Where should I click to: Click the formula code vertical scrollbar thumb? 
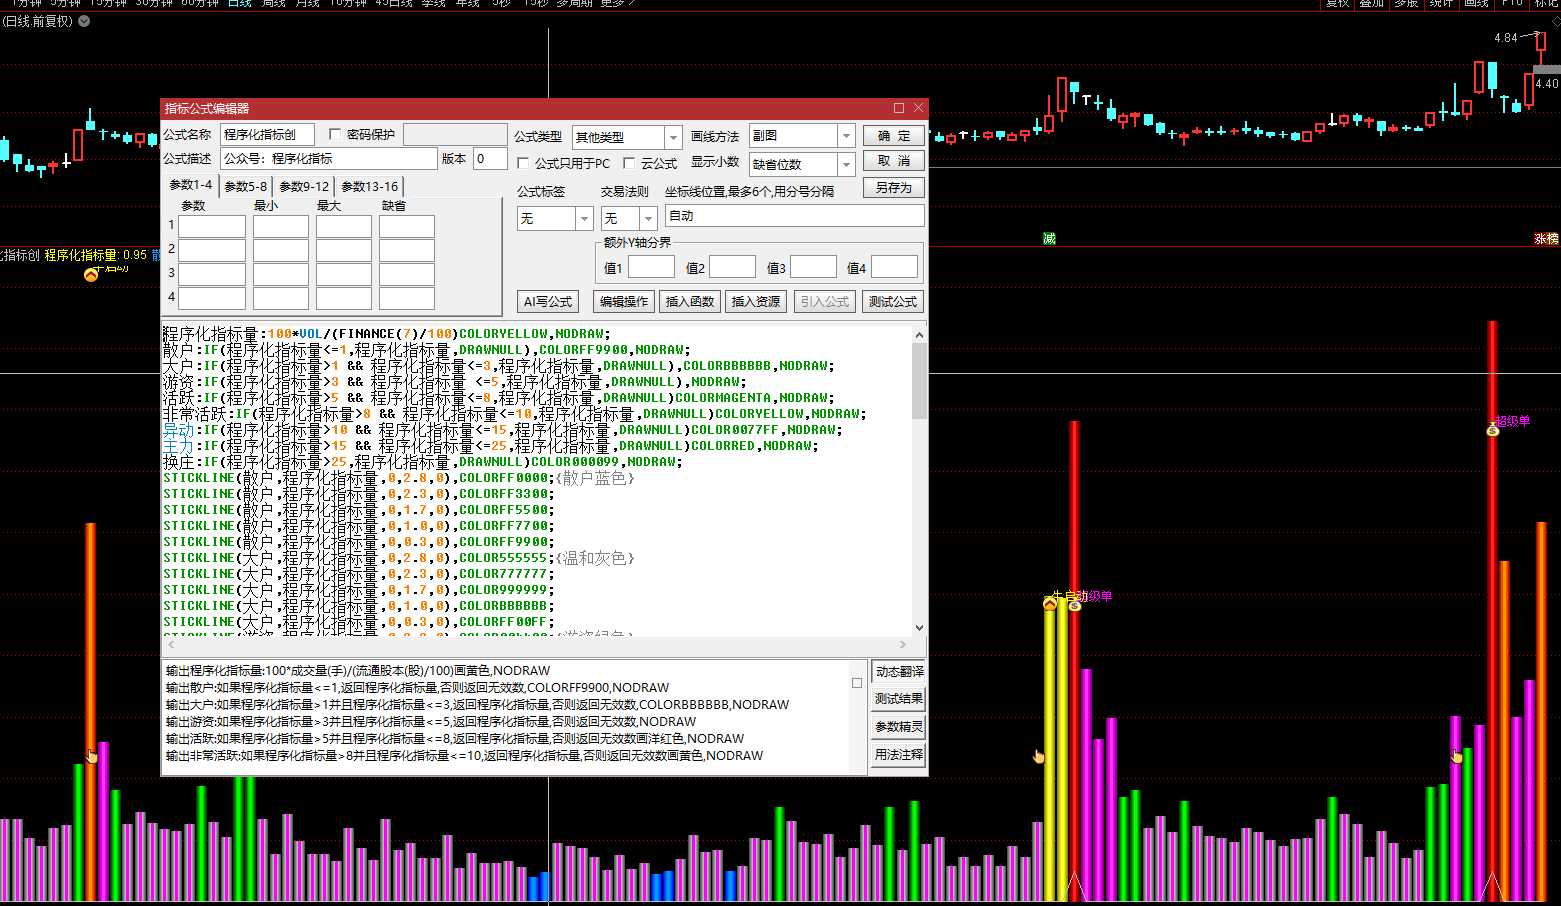click(x=919, y=380)
